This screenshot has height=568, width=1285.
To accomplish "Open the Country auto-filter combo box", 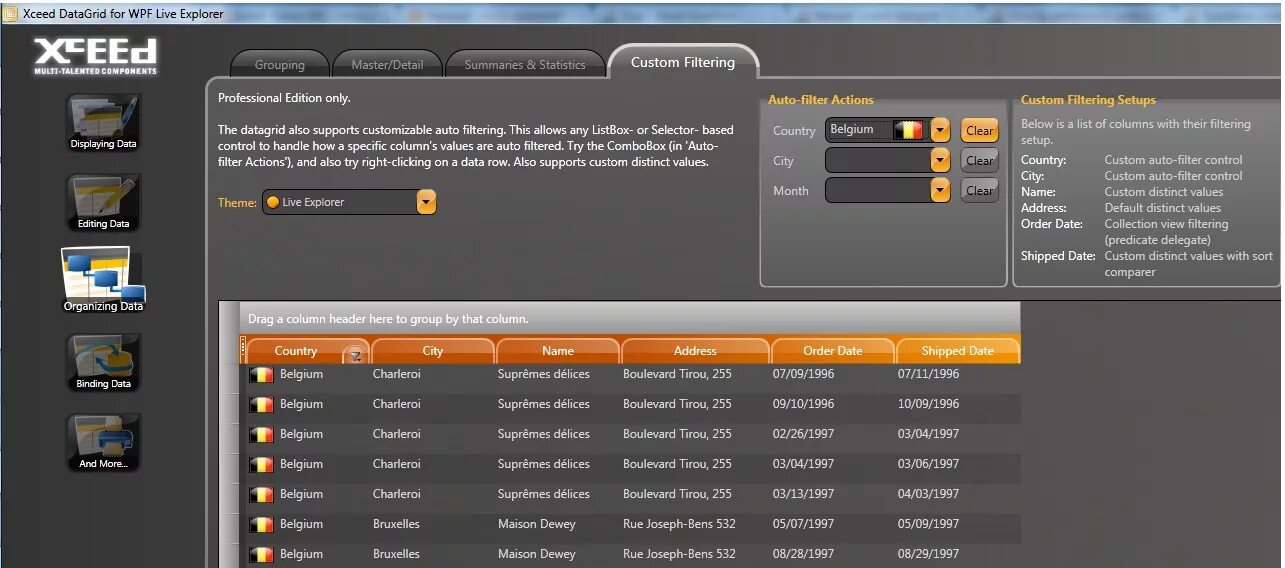I will (940, 130).
